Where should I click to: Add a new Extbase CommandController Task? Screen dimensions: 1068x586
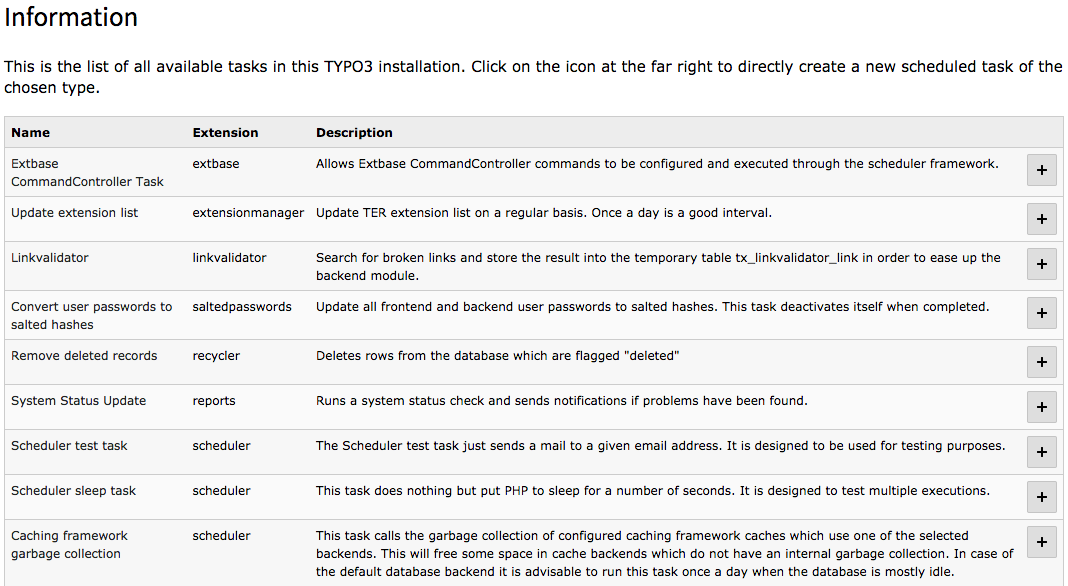(1041, 170)
